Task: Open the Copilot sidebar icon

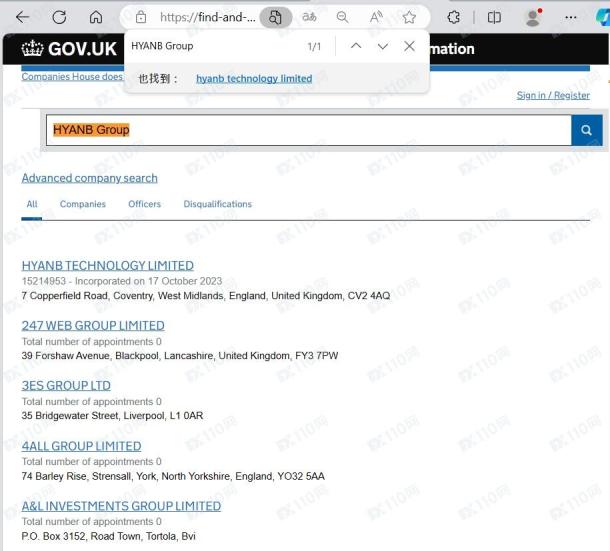Action: click(603, 18)
